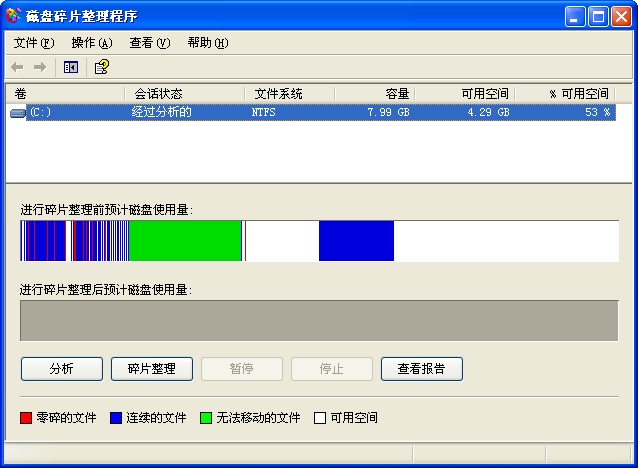Screen dimensions: 638x468
Task: Open the help properties toolbar icon
Action: click(102, 67)
